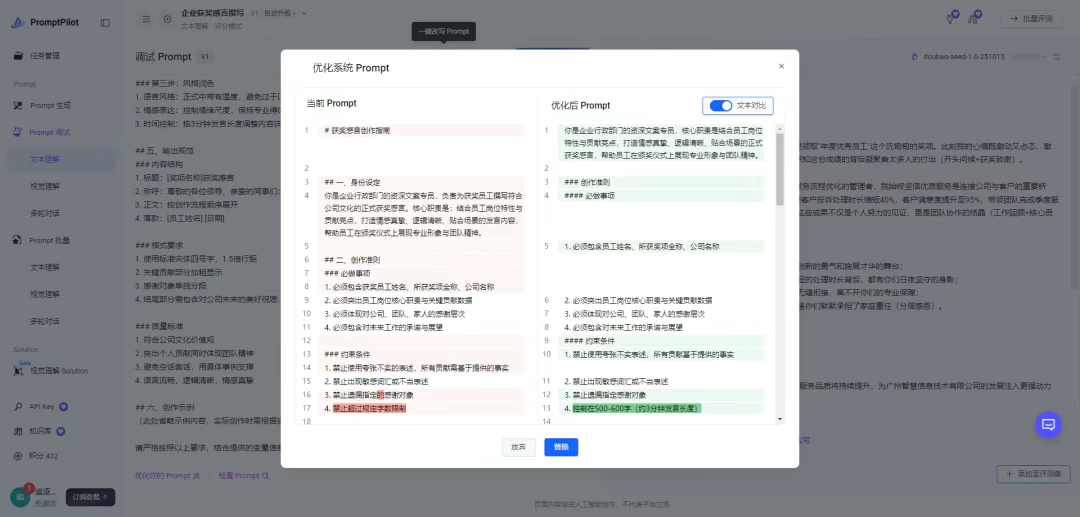This screenshot has height=517, width=1080.
Task: Open the hamburger list icon in header
Action: click(x=146, y=19)
